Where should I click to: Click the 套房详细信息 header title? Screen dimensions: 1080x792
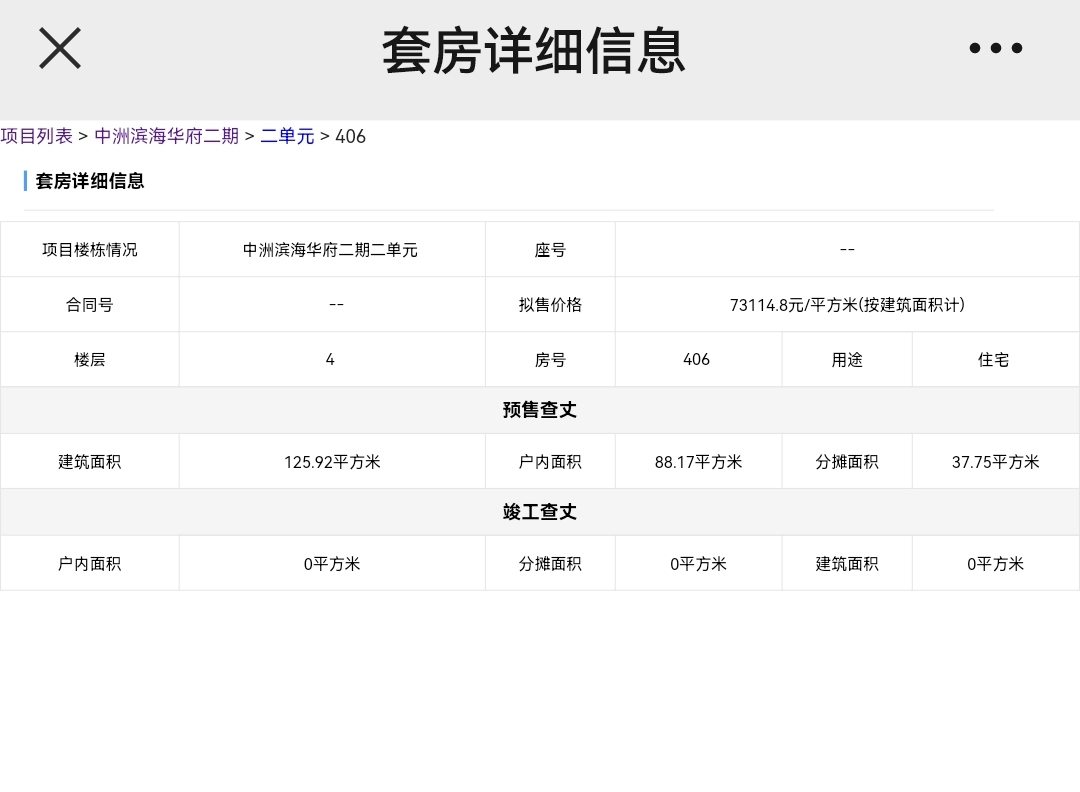pos(534,51)
